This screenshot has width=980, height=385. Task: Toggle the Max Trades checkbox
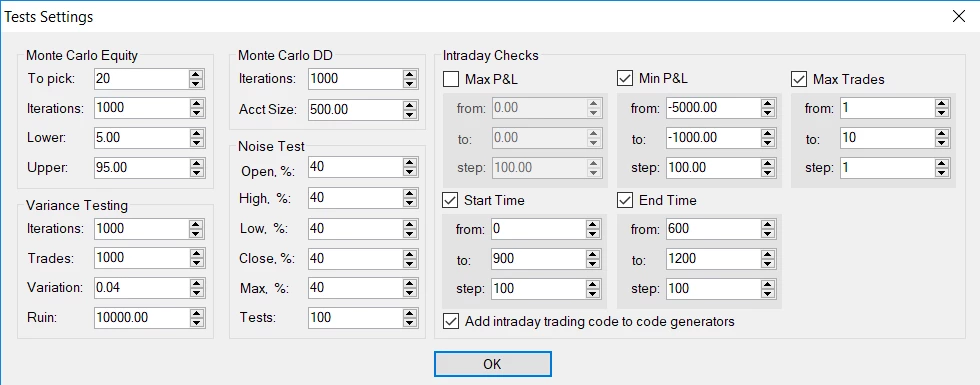pos(799,79)
